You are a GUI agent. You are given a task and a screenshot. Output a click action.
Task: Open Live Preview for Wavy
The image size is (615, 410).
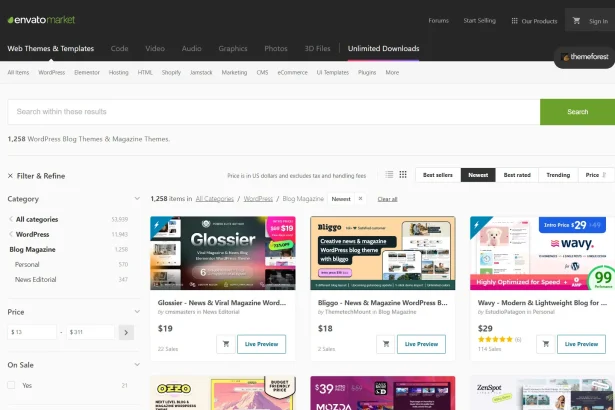coord(581,344)
